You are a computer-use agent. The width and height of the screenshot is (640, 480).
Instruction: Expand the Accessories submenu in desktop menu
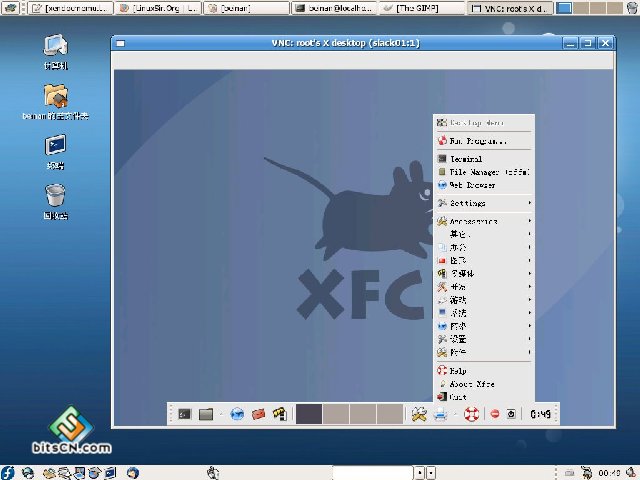coord(484,221)
